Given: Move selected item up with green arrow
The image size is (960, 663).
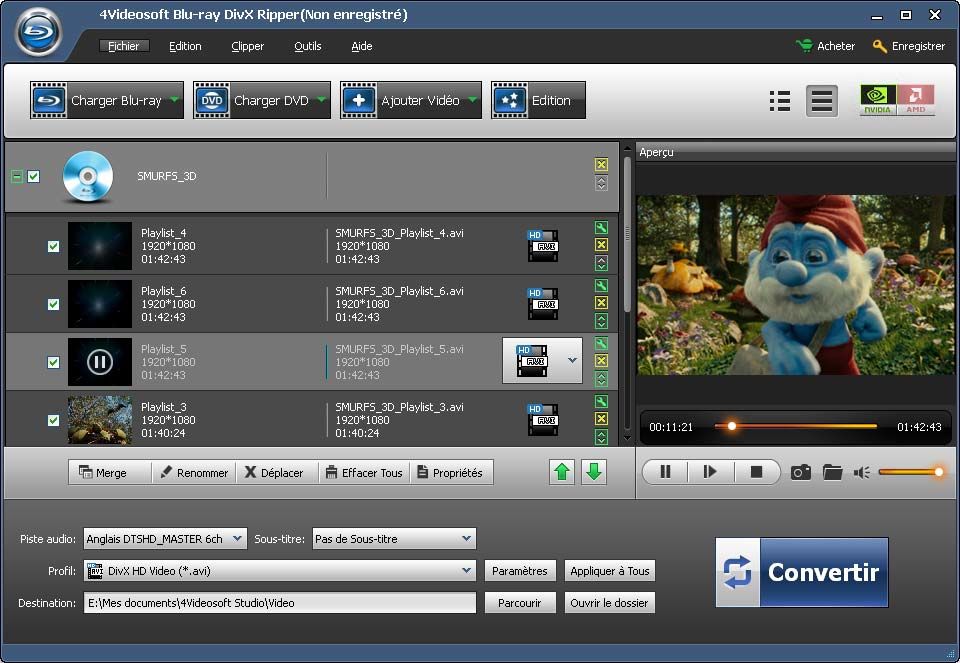Looking at the screenshot, I should (x=561, y=472).
